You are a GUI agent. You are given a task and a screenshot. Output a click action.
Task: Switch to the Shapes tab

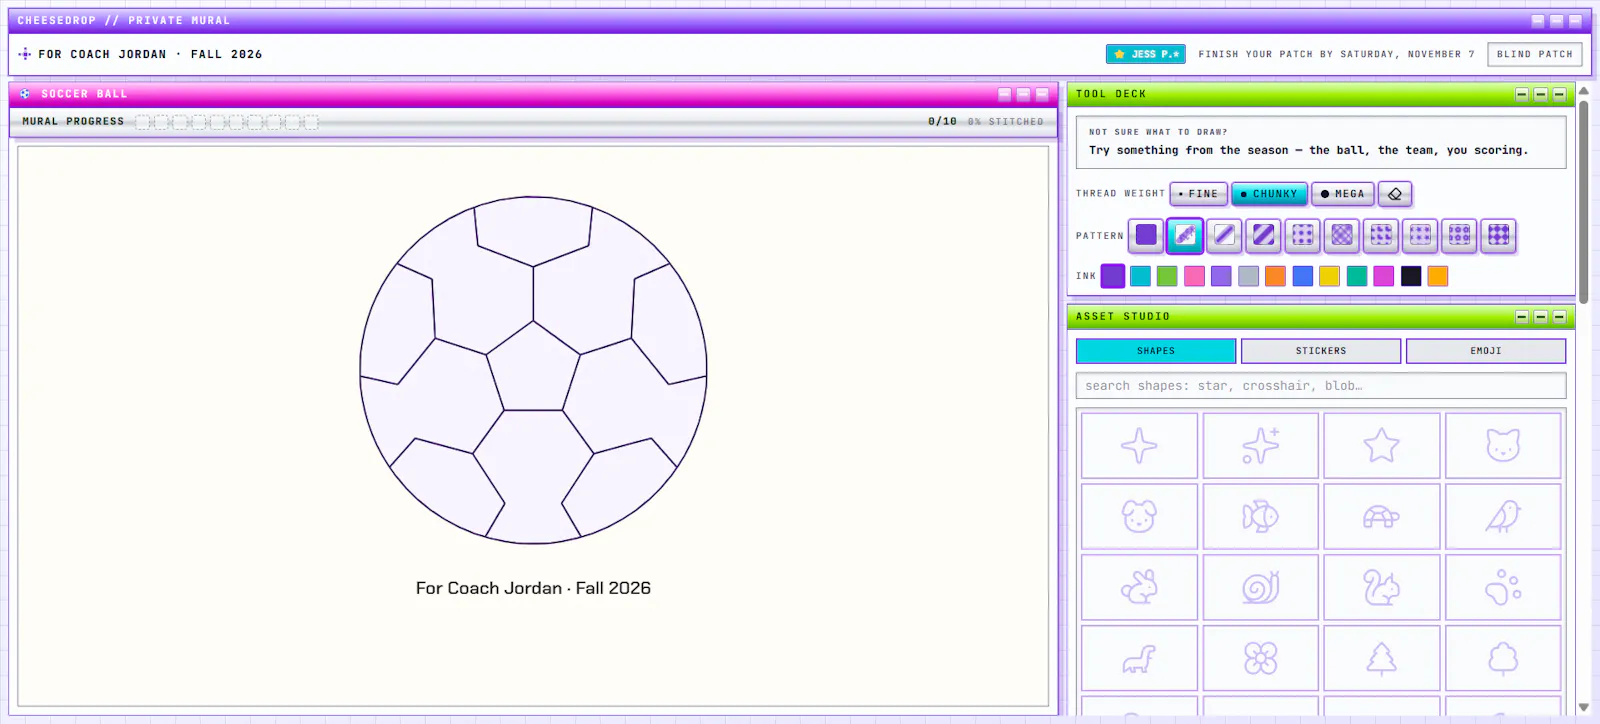tap(1156, 351)
